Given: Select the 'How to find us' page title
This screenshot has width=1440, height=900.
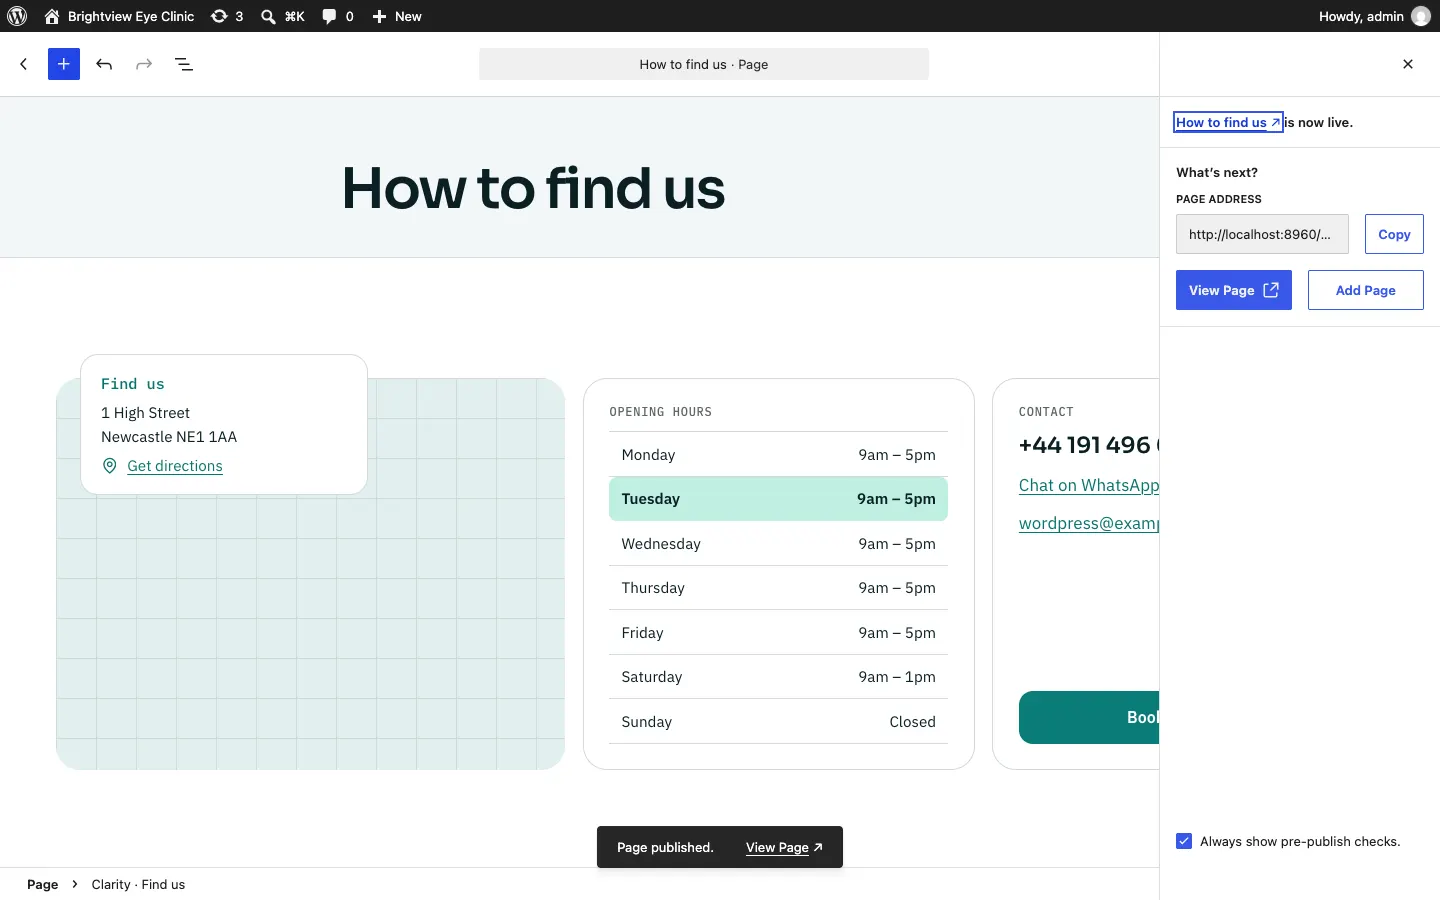Looking at the screenshot, I should pyautogui.click(x=534, y=188).
